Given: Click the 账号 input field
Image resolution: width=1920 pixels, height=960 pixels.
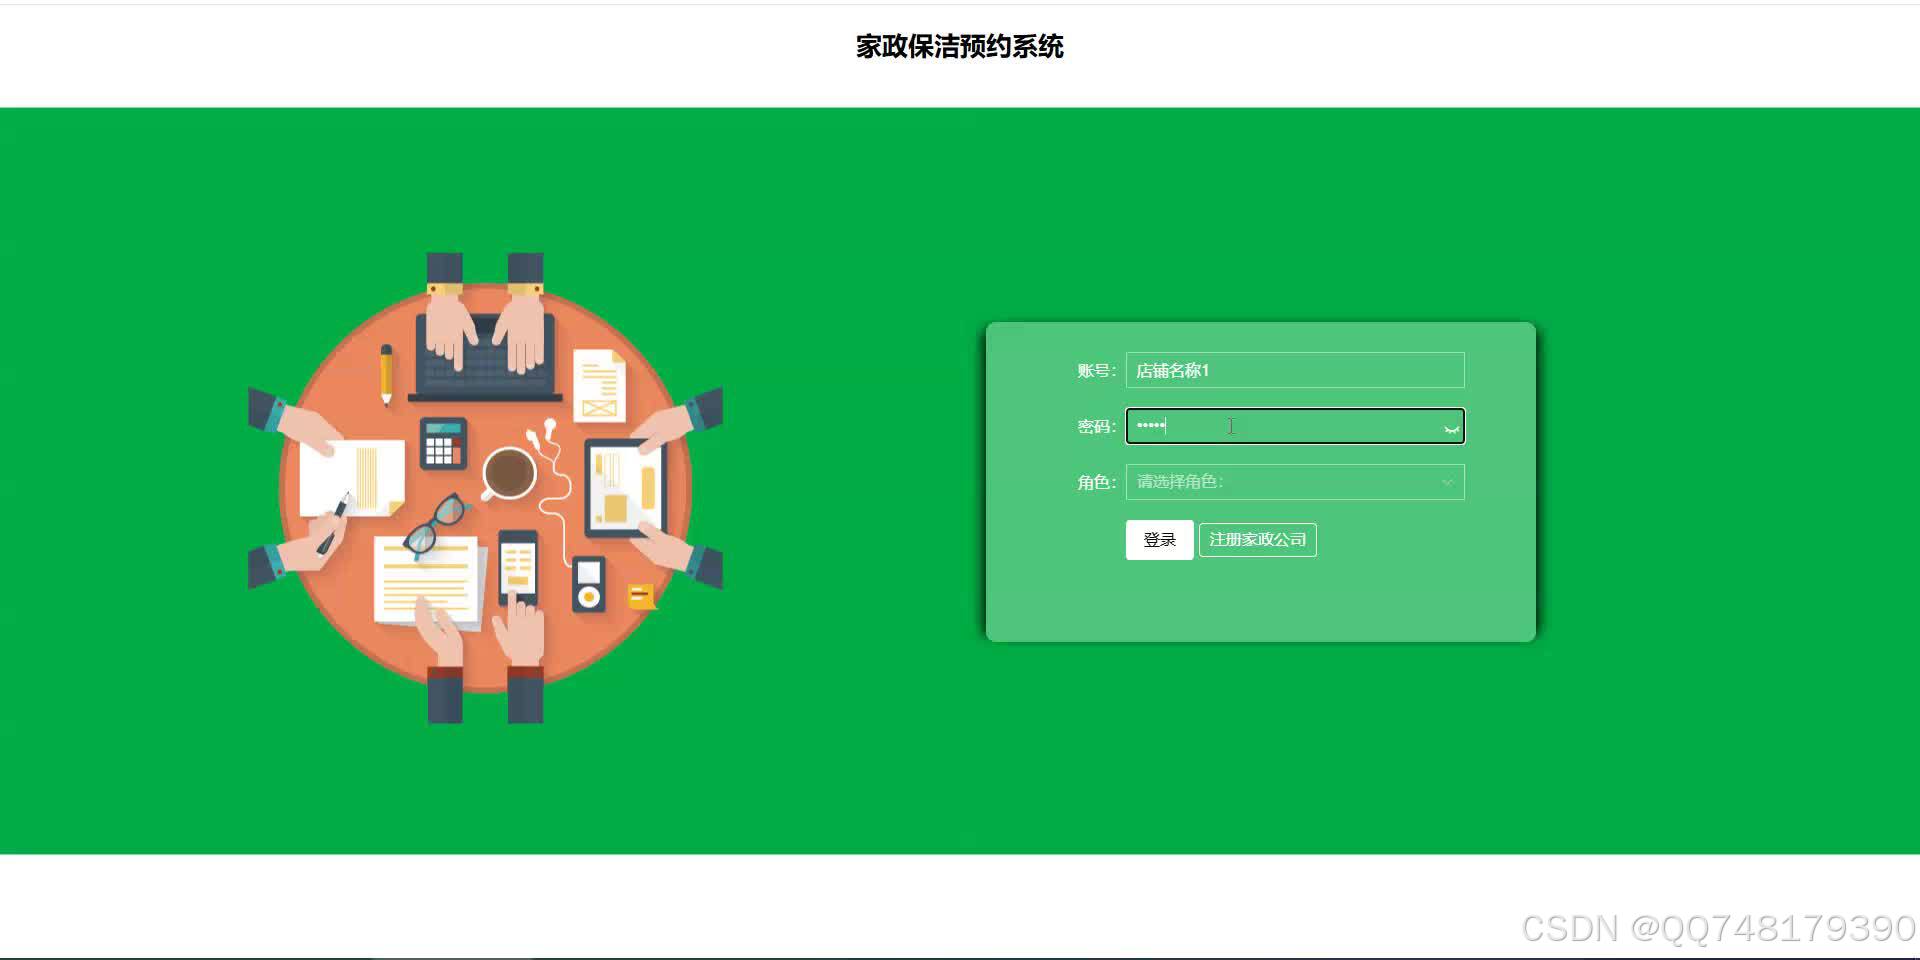Looking at the screenshot, I should pos(1295,370).
